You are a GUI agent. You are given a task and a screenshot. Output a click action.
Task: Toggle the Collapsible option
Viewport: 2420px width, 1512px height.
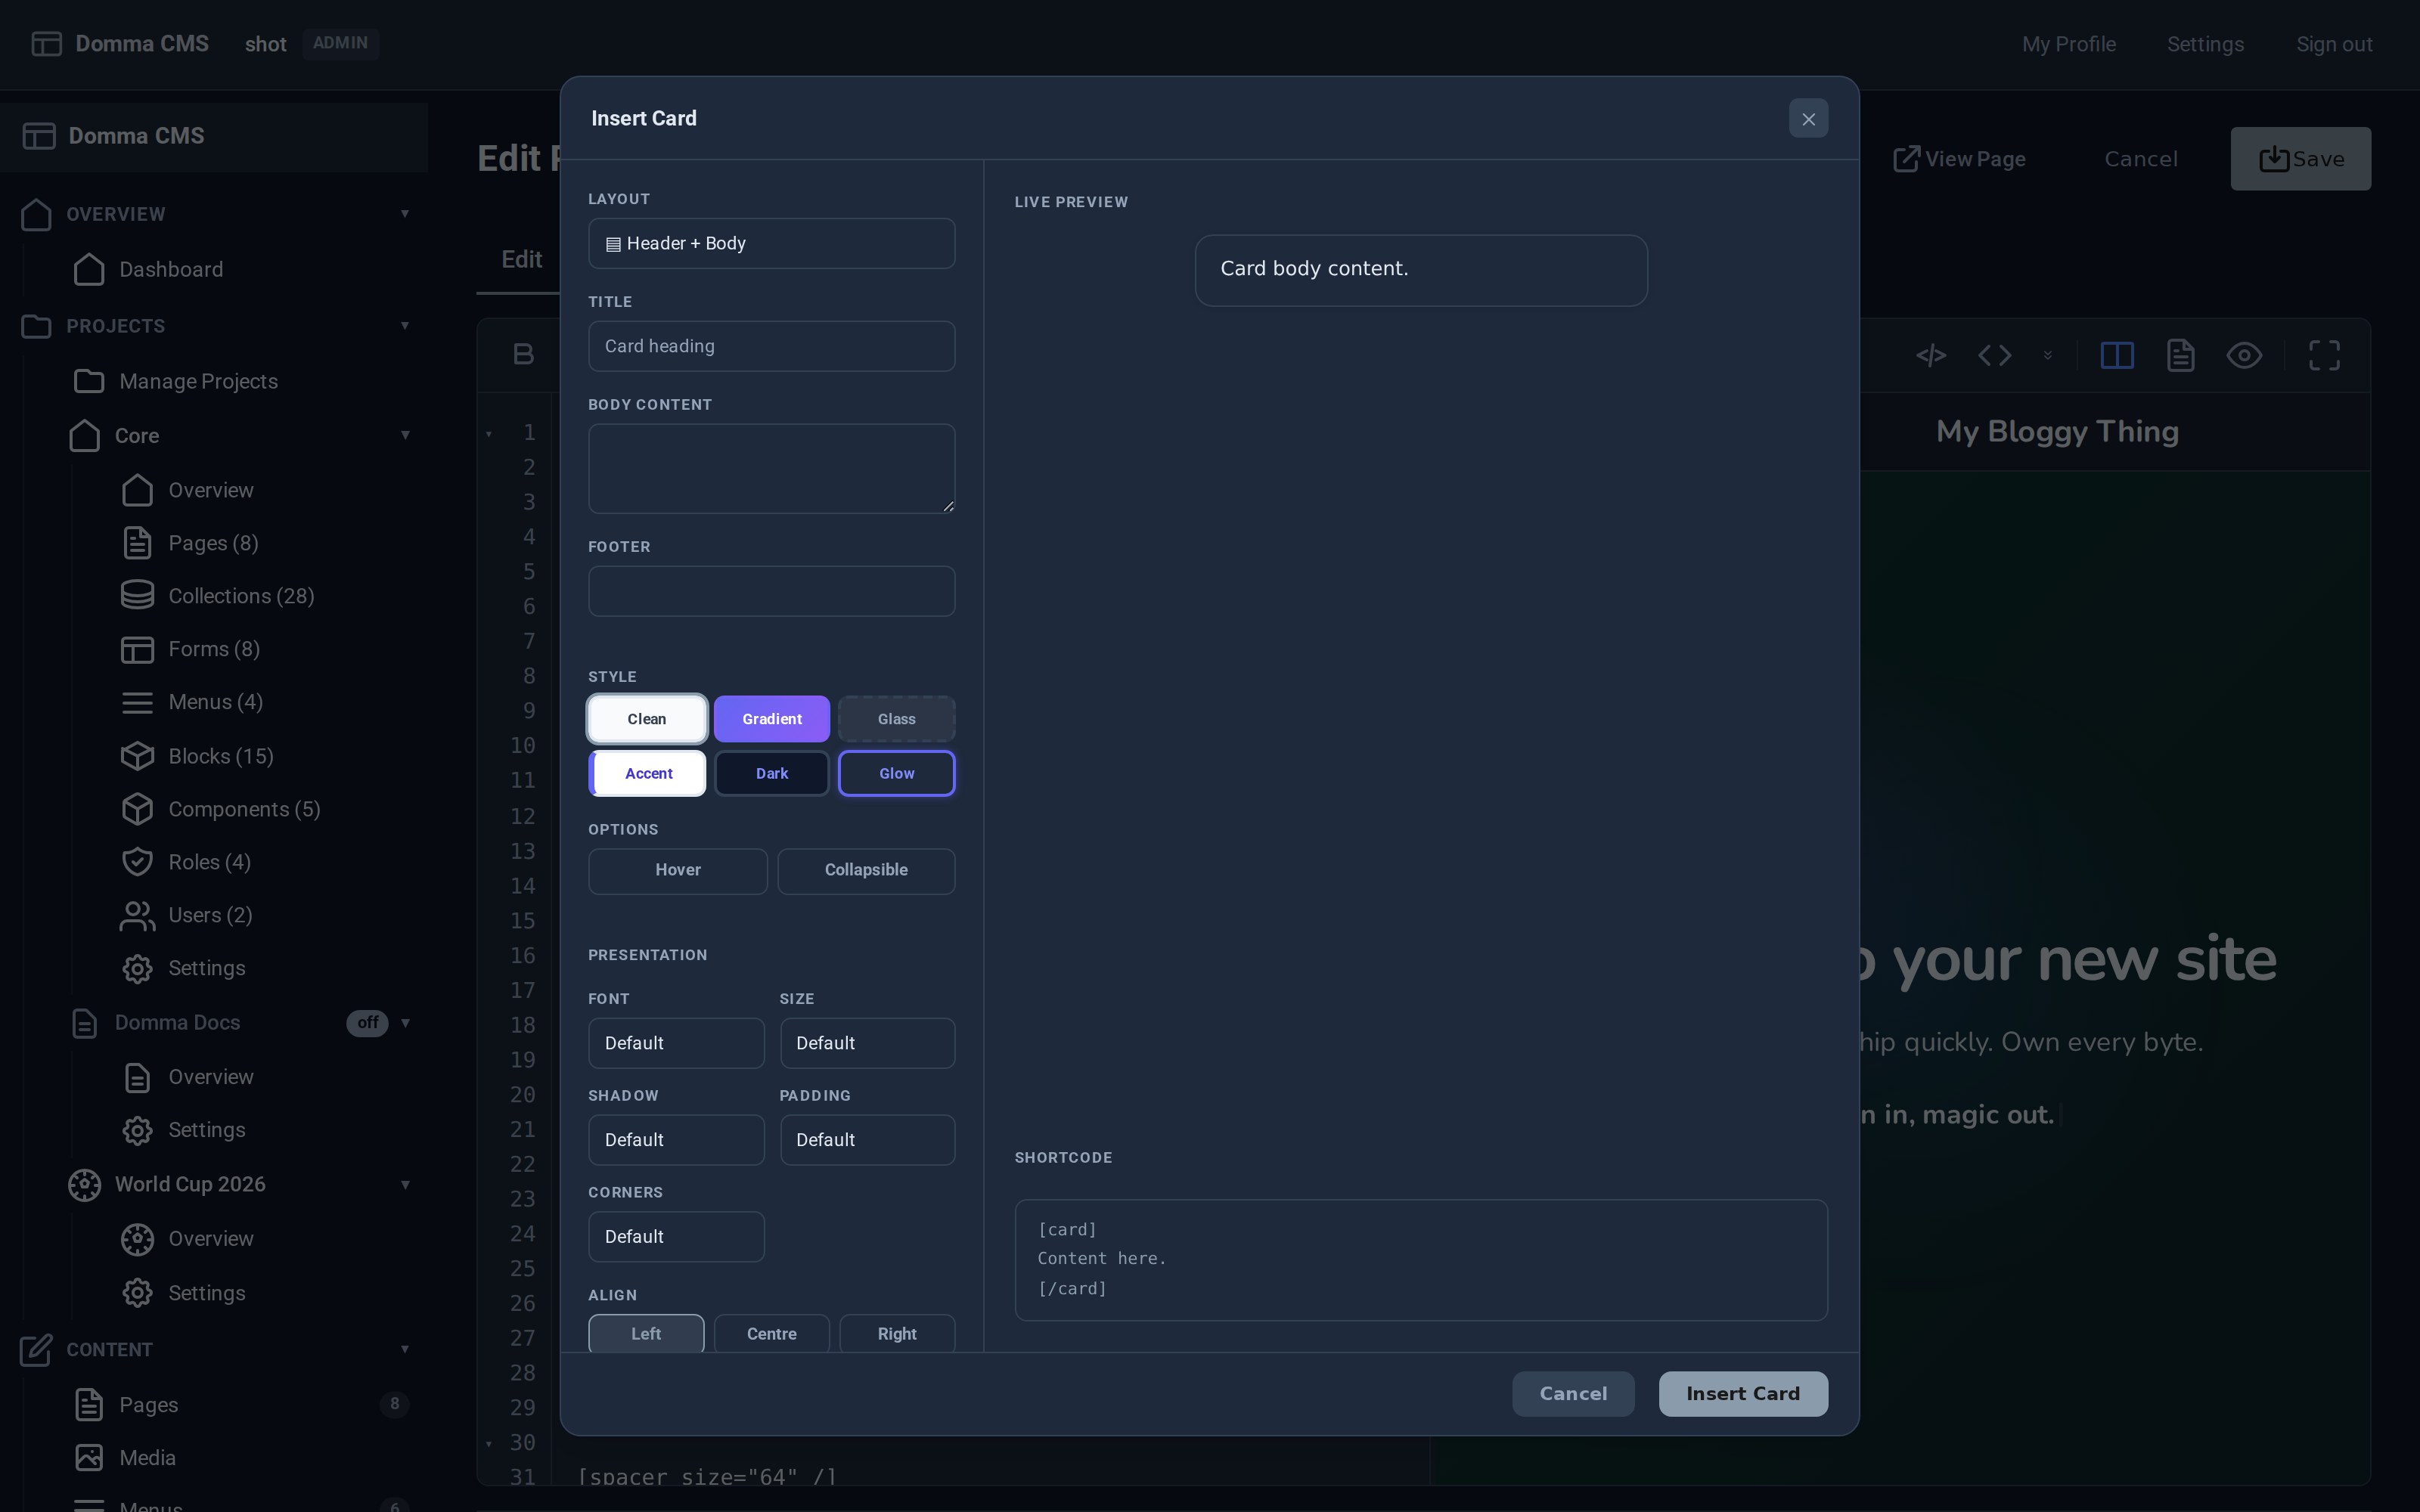coord(866,870)
